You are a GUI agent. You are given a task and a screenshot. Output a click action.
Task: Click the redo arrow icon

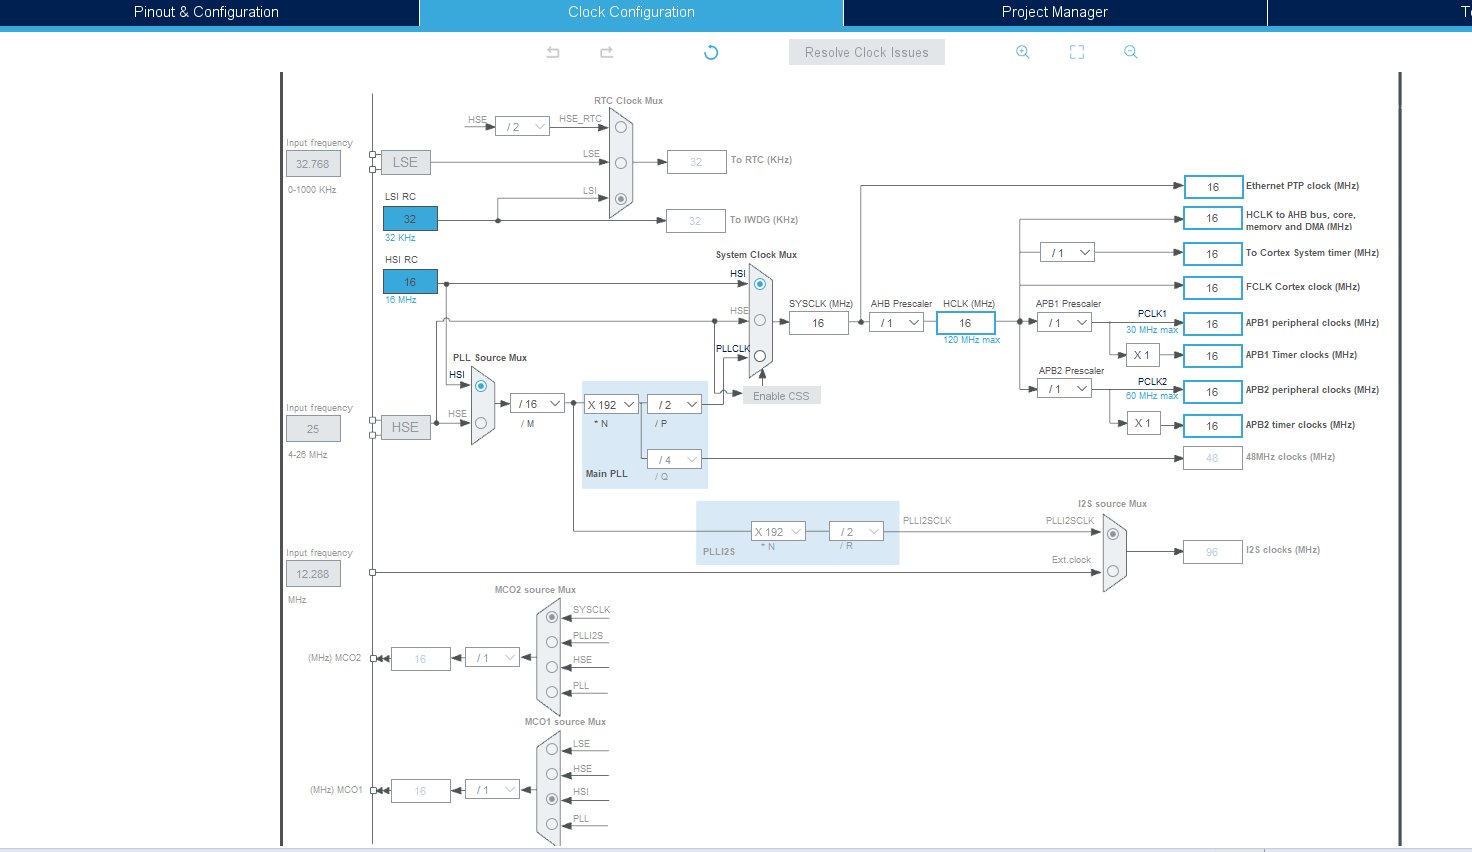tap(606, 52)
